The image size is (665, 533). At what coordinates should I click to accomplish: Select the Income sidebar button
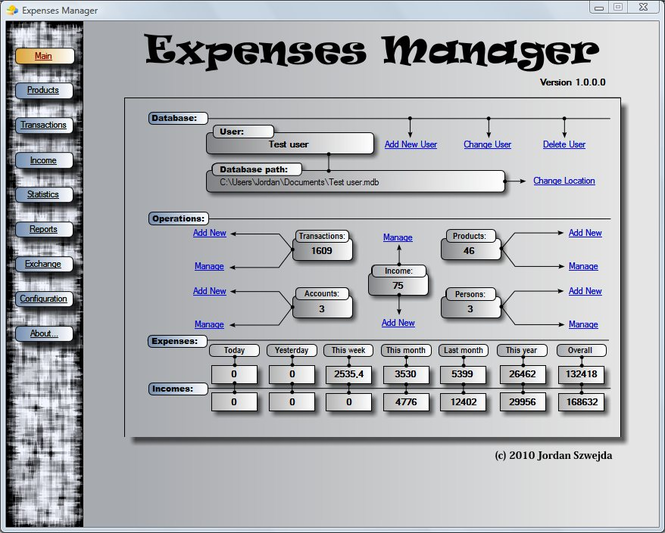[x=43, y=160]
